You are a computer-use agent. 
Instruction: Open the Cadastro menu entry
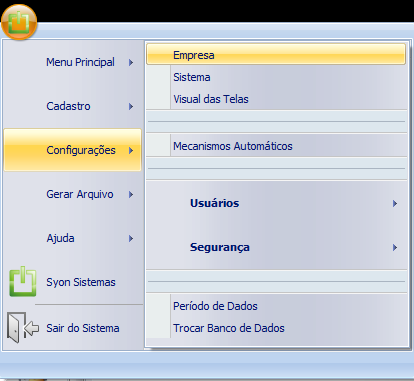(73, 106)
